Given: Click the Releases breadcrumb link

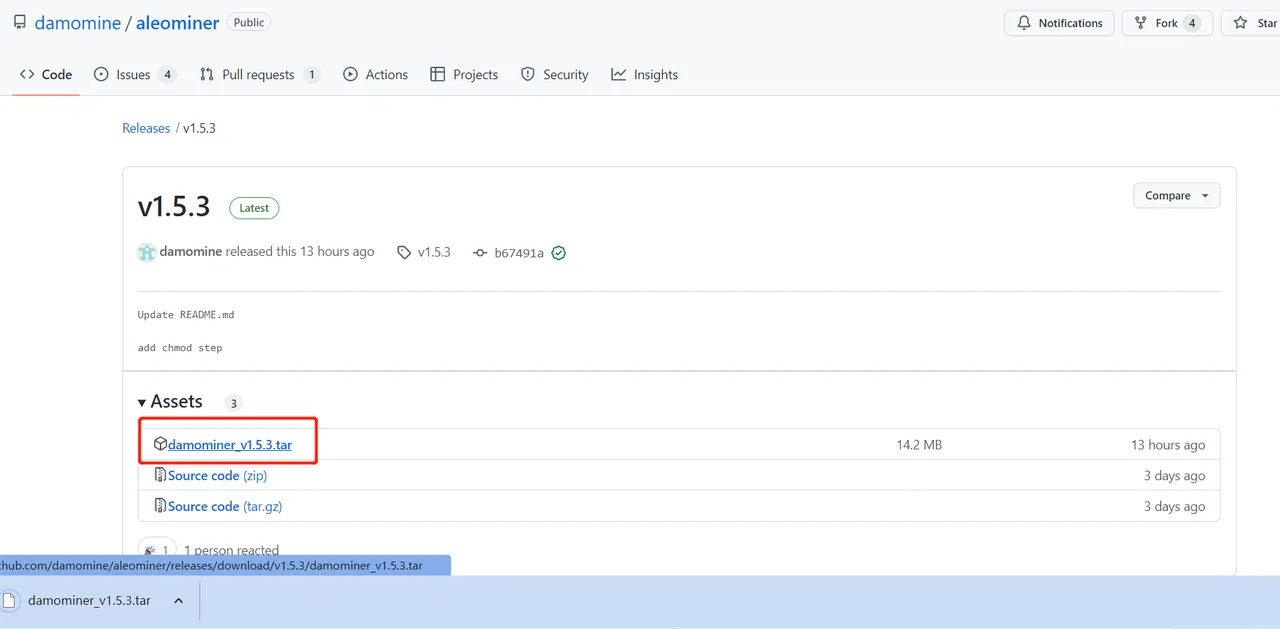Looking at the screenshot, I should point(146,128).
